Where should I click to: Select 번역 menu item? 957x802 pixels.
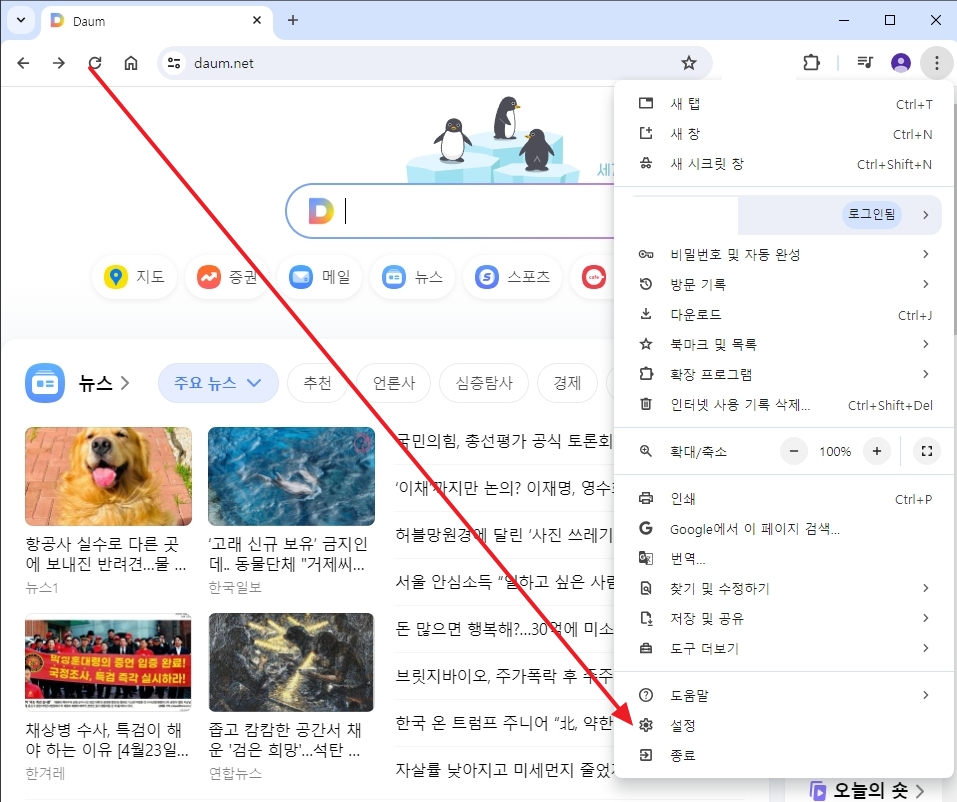click(x=784, y=558)
